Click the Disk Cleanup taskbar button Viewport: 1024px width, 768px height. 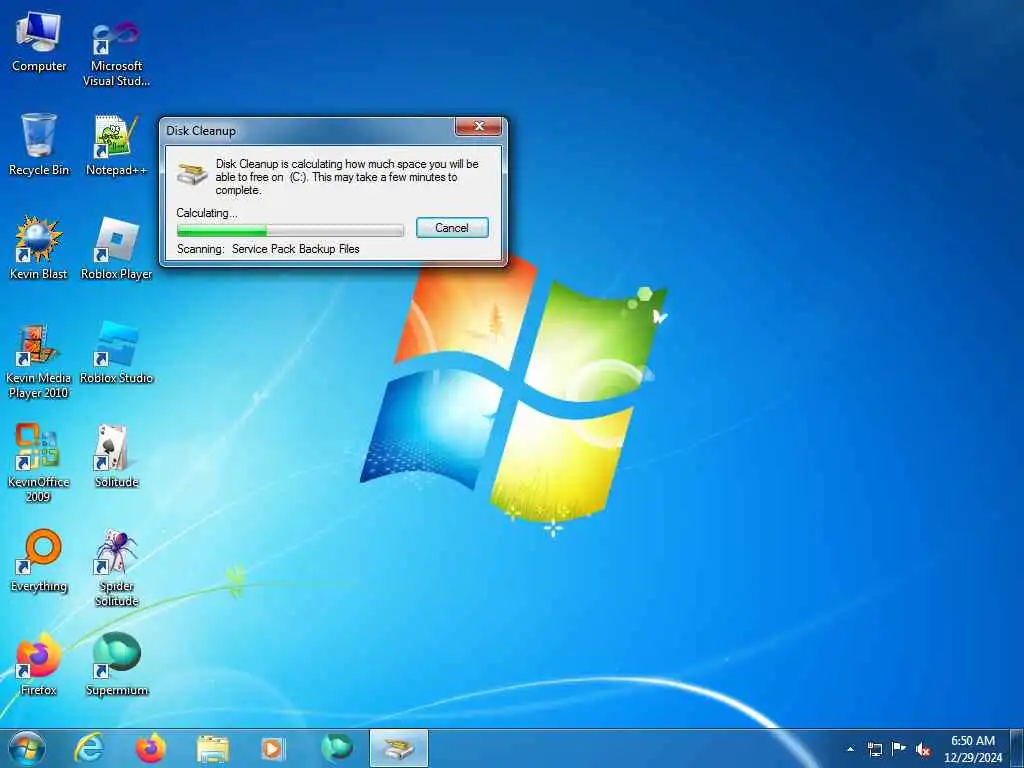click(398, 748)
